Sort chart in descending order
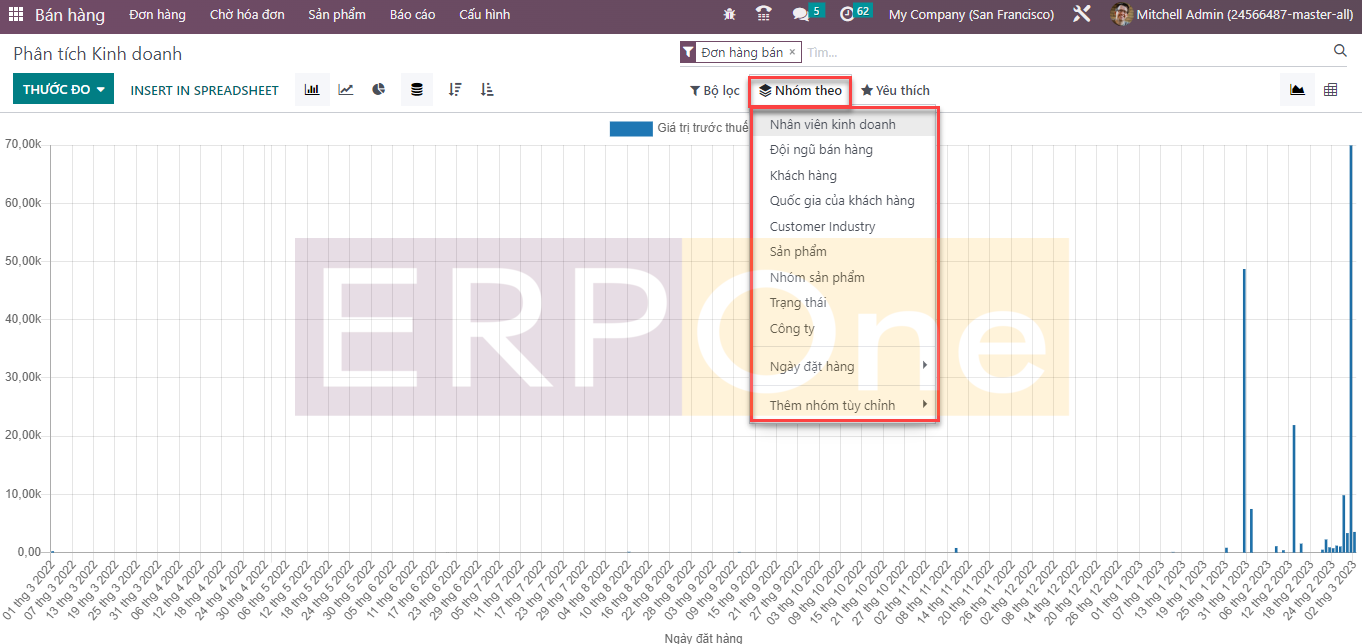Viewport: 1362px width, 644px height. click(455, 90)
